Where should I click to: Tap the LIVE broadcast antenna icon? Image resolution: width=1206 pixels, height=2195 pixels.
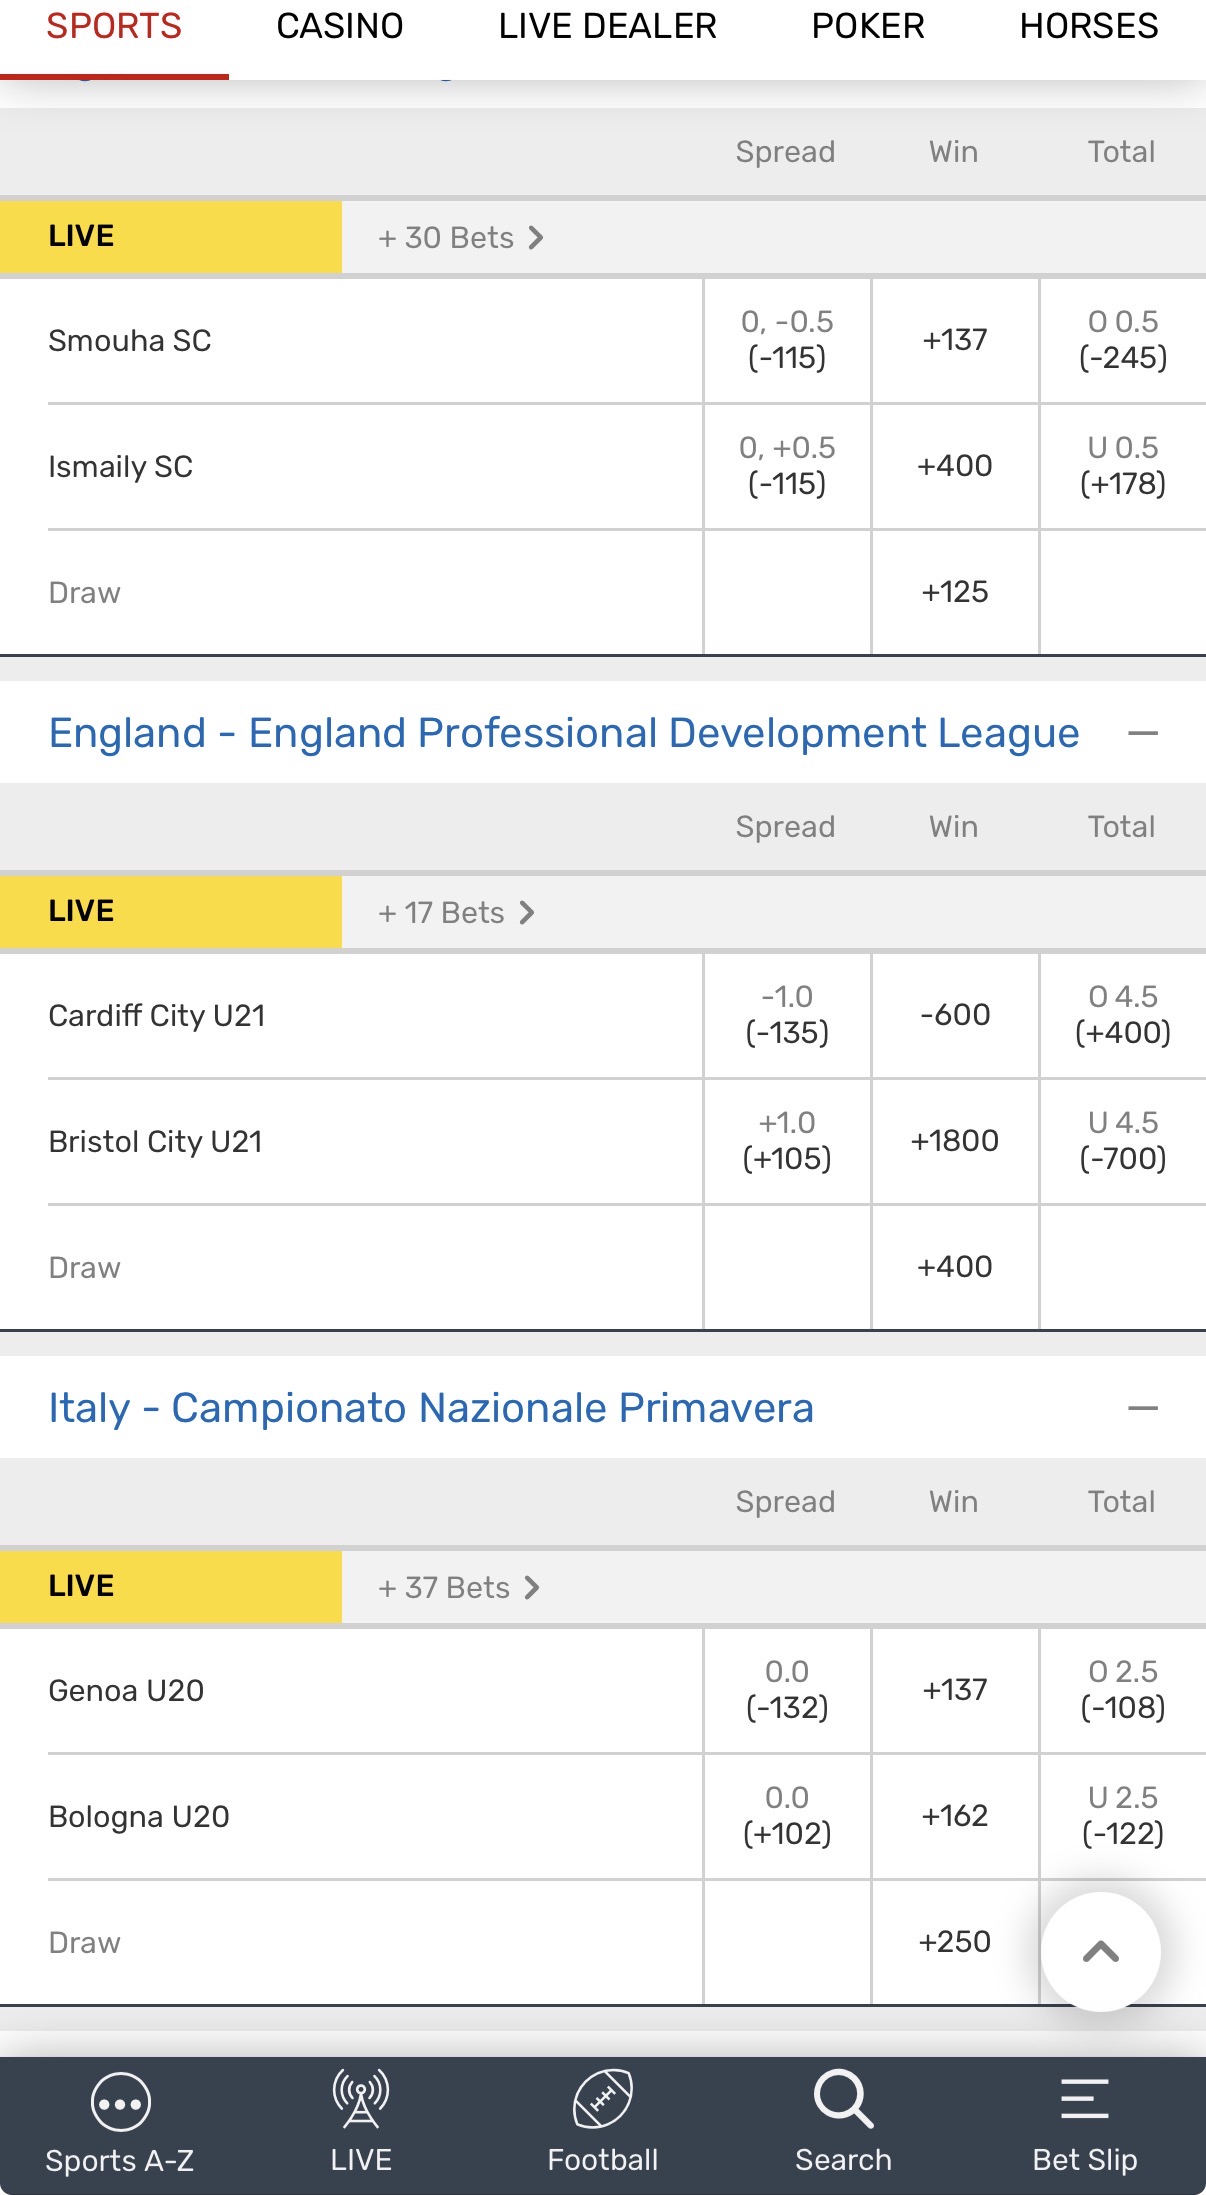(x=361, y=2098)
